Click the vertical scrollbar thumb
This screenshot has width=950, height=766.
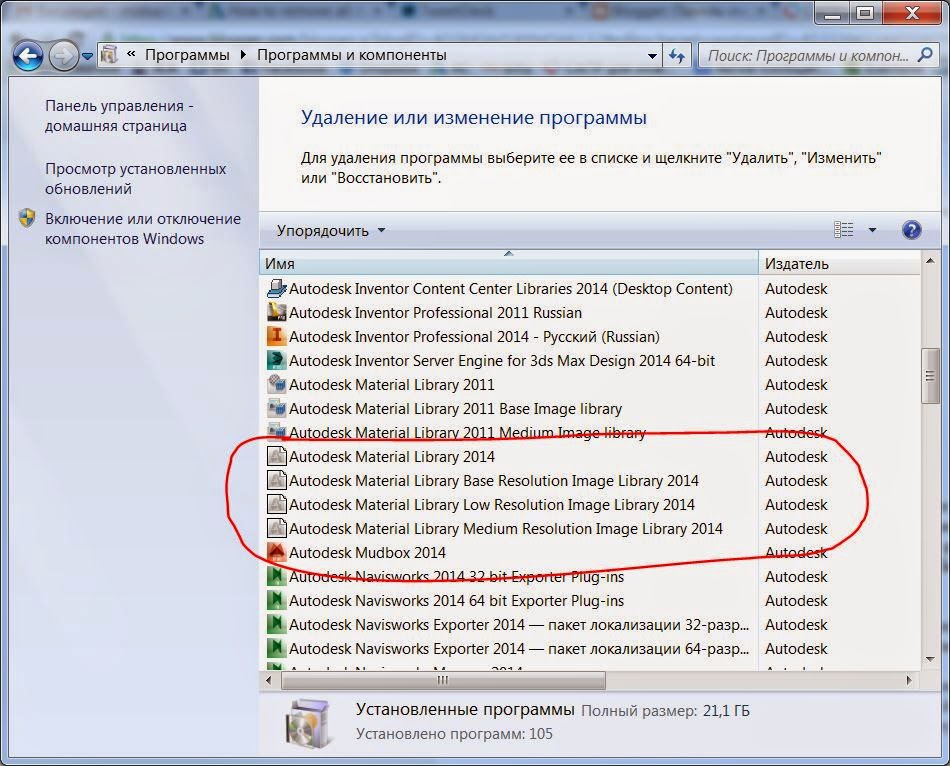click(930, 376)
